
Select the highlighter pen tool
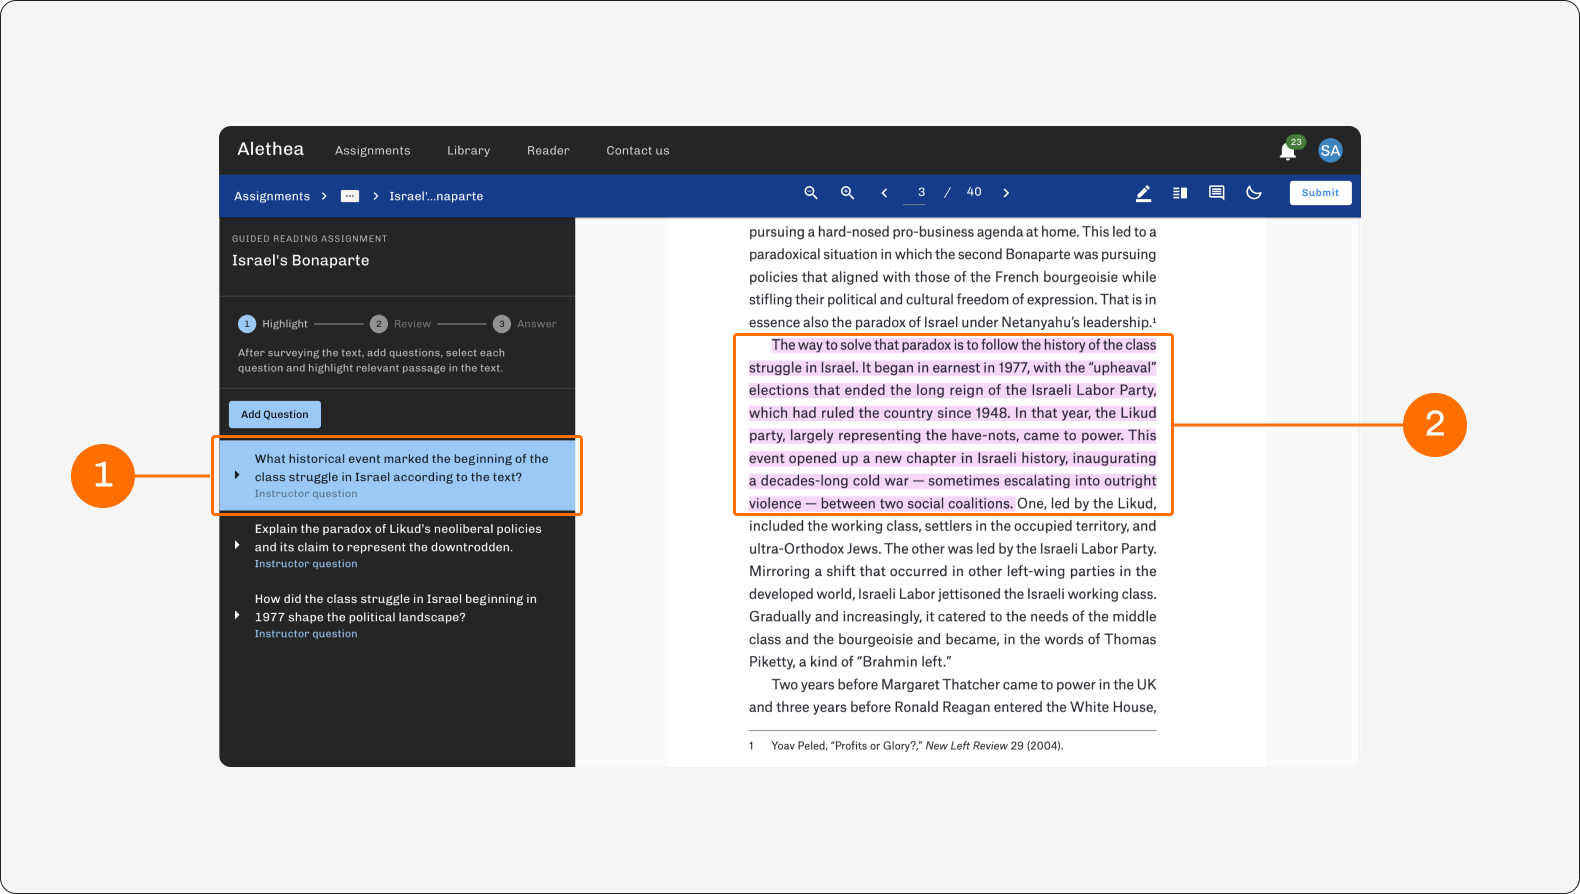coord(1143,193)
